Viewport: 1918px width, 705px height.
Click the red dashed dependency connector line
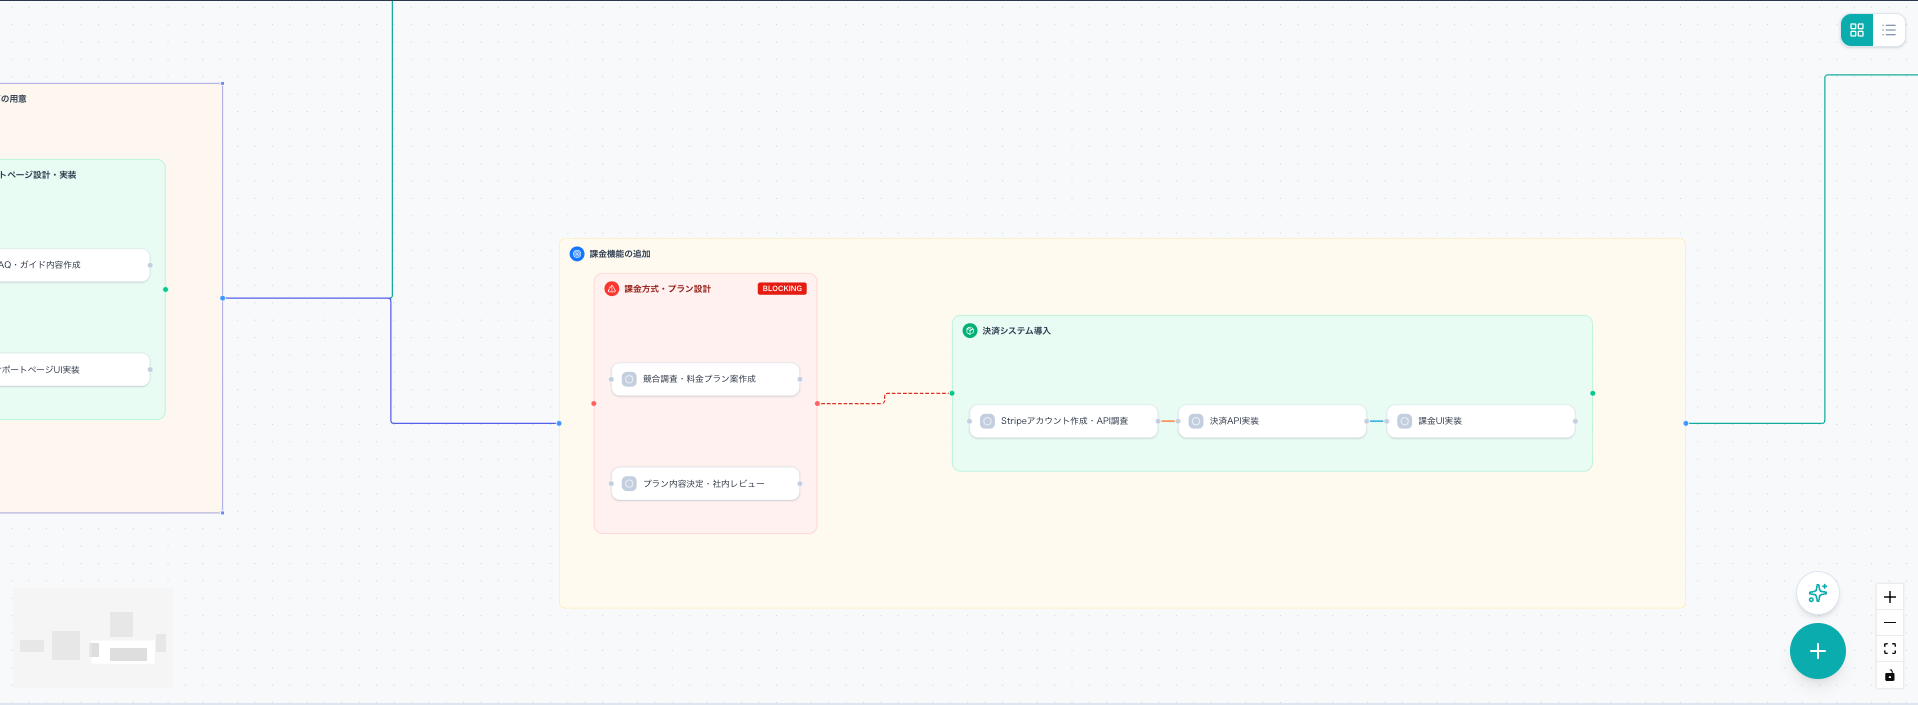tap(850, 403)
